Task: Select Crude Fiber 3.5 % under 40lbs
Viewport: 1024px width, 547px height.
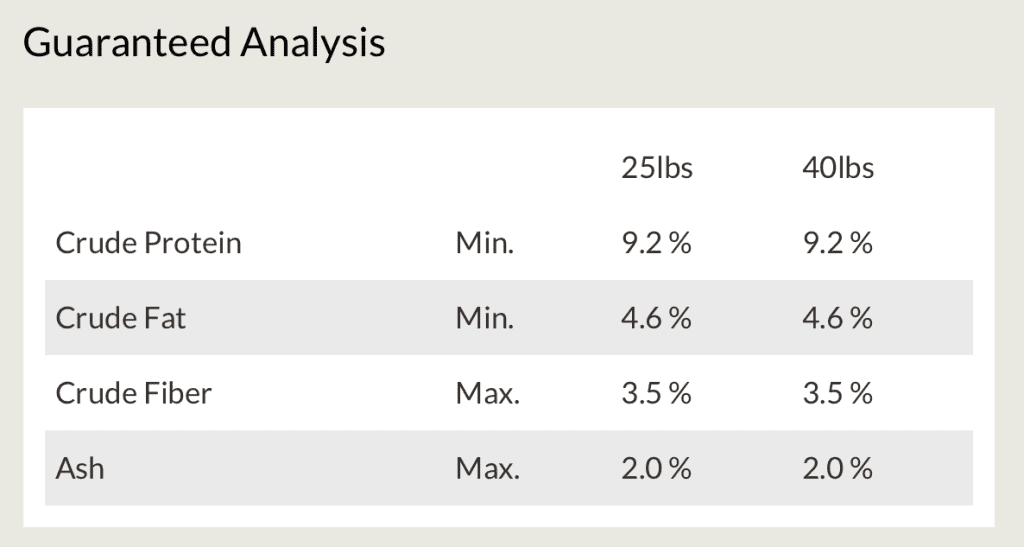Action: click(838, 393)
